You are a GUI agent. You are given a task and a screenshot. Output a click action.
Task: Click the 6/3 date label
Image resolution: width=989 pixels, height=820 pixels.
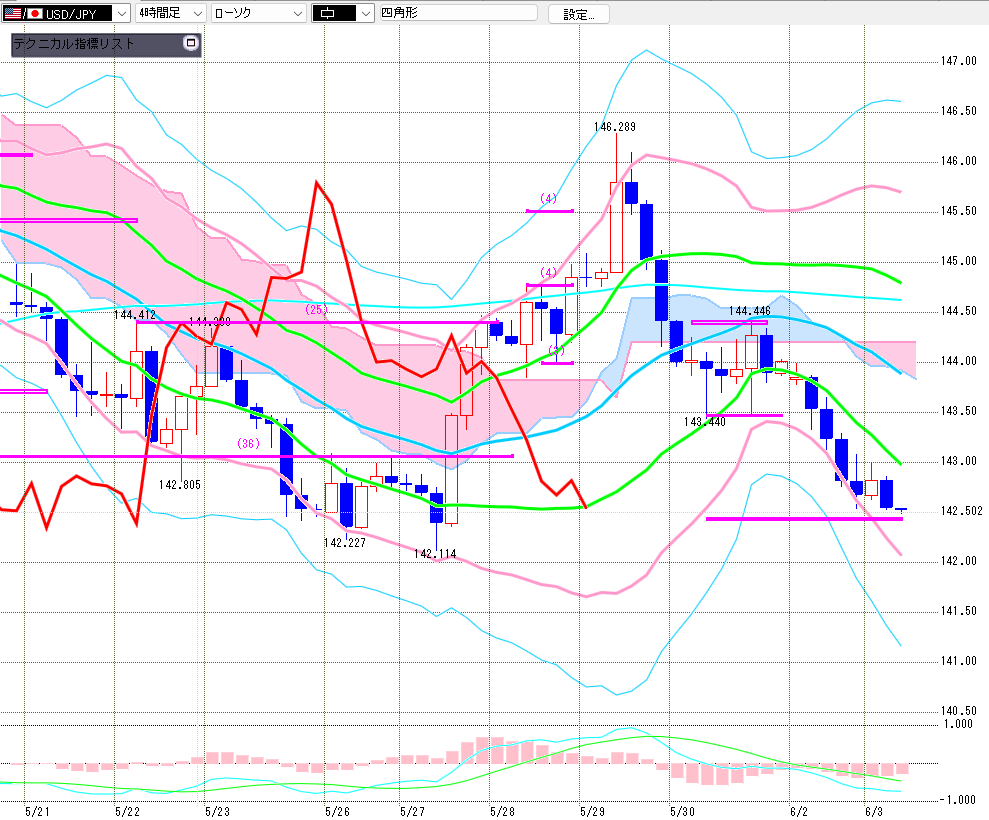click(x=874, y=811)
